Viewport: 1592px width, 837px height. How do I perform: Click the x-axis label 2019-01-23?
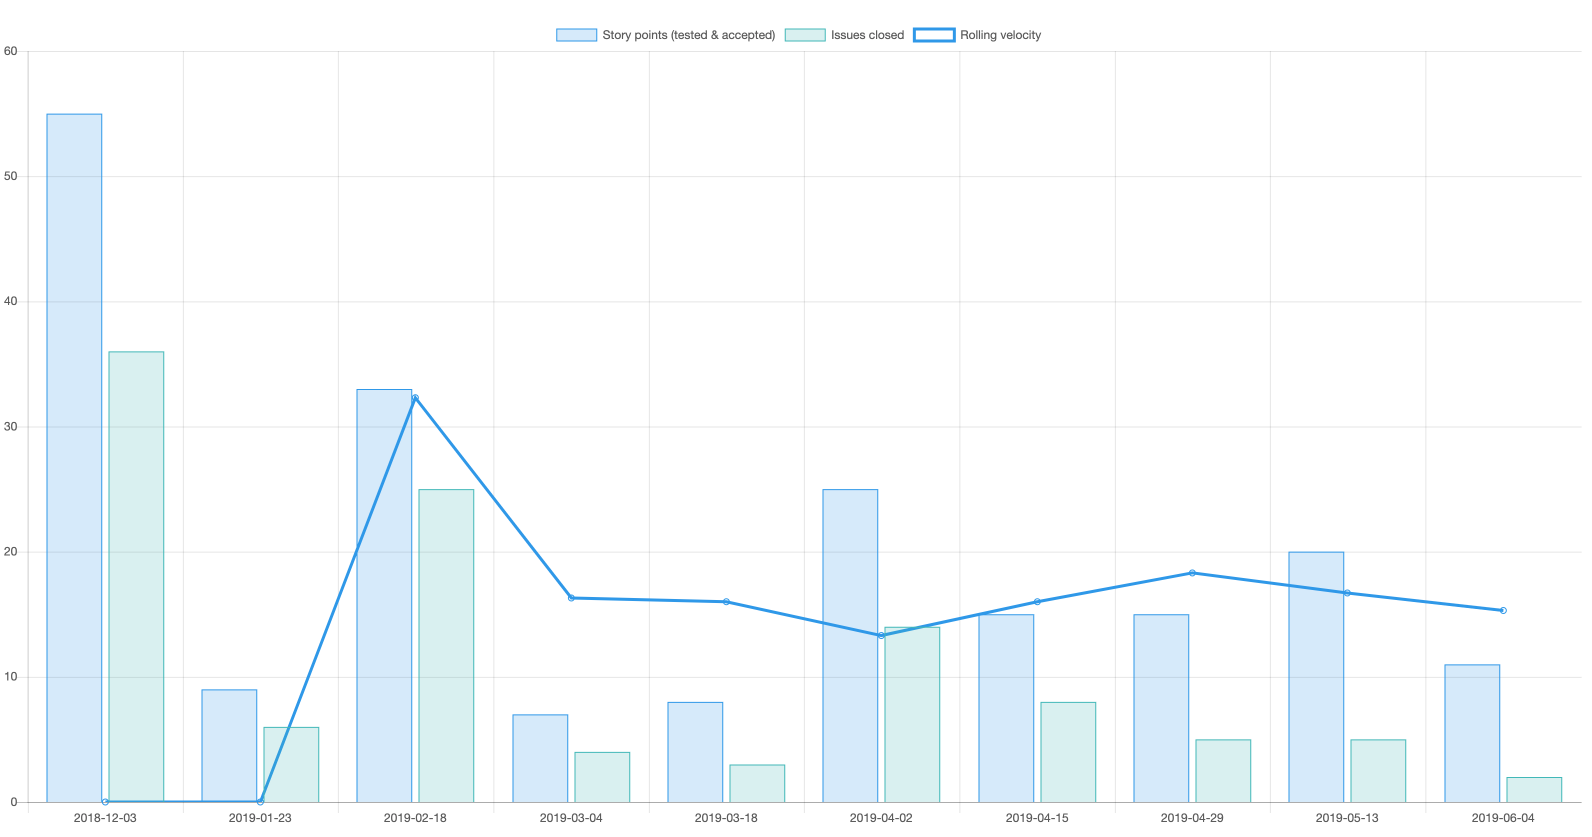260,818
